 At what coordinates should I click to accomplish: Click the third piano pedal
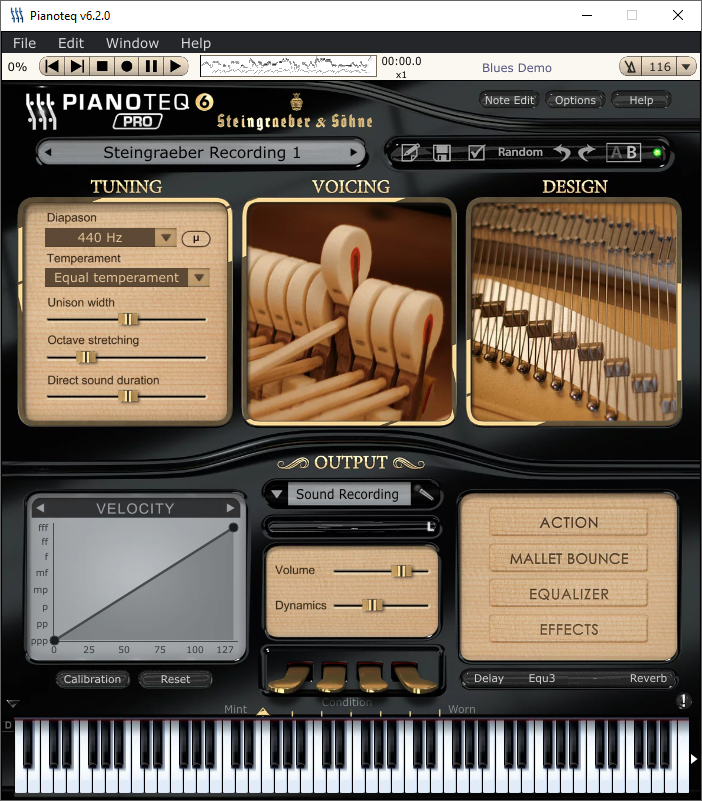[x=371, y=678]
